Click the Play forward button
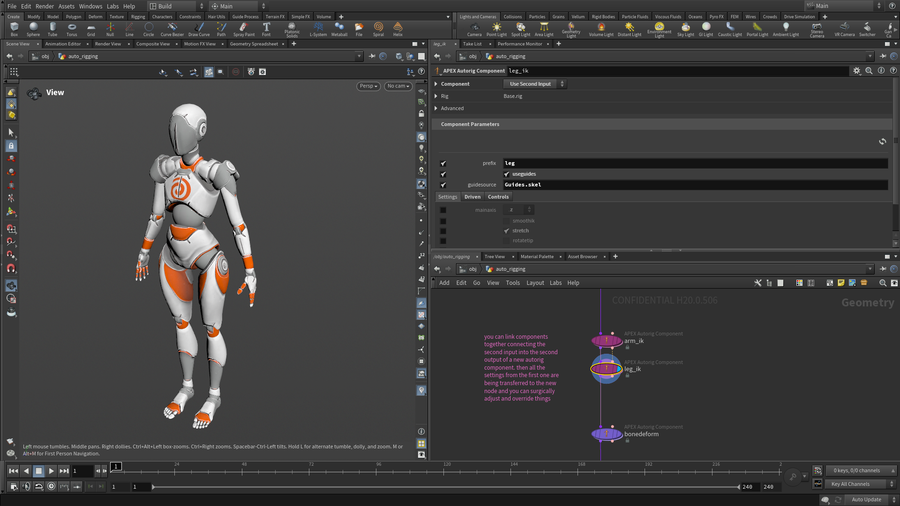The width and height of the screenshot is (900, 506). (51, 471)
